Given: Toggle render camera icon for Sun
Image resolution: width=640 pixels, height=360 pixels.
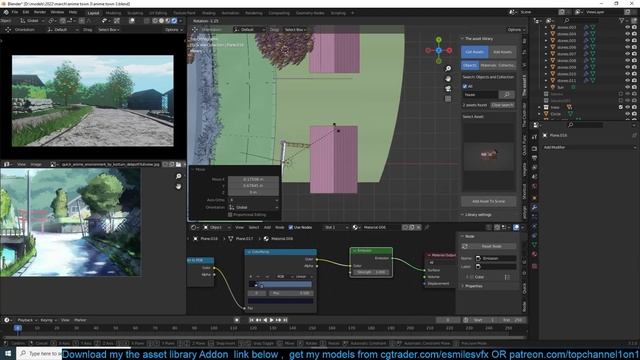Looking at the screenshot, I should click(x=634, y=87).
